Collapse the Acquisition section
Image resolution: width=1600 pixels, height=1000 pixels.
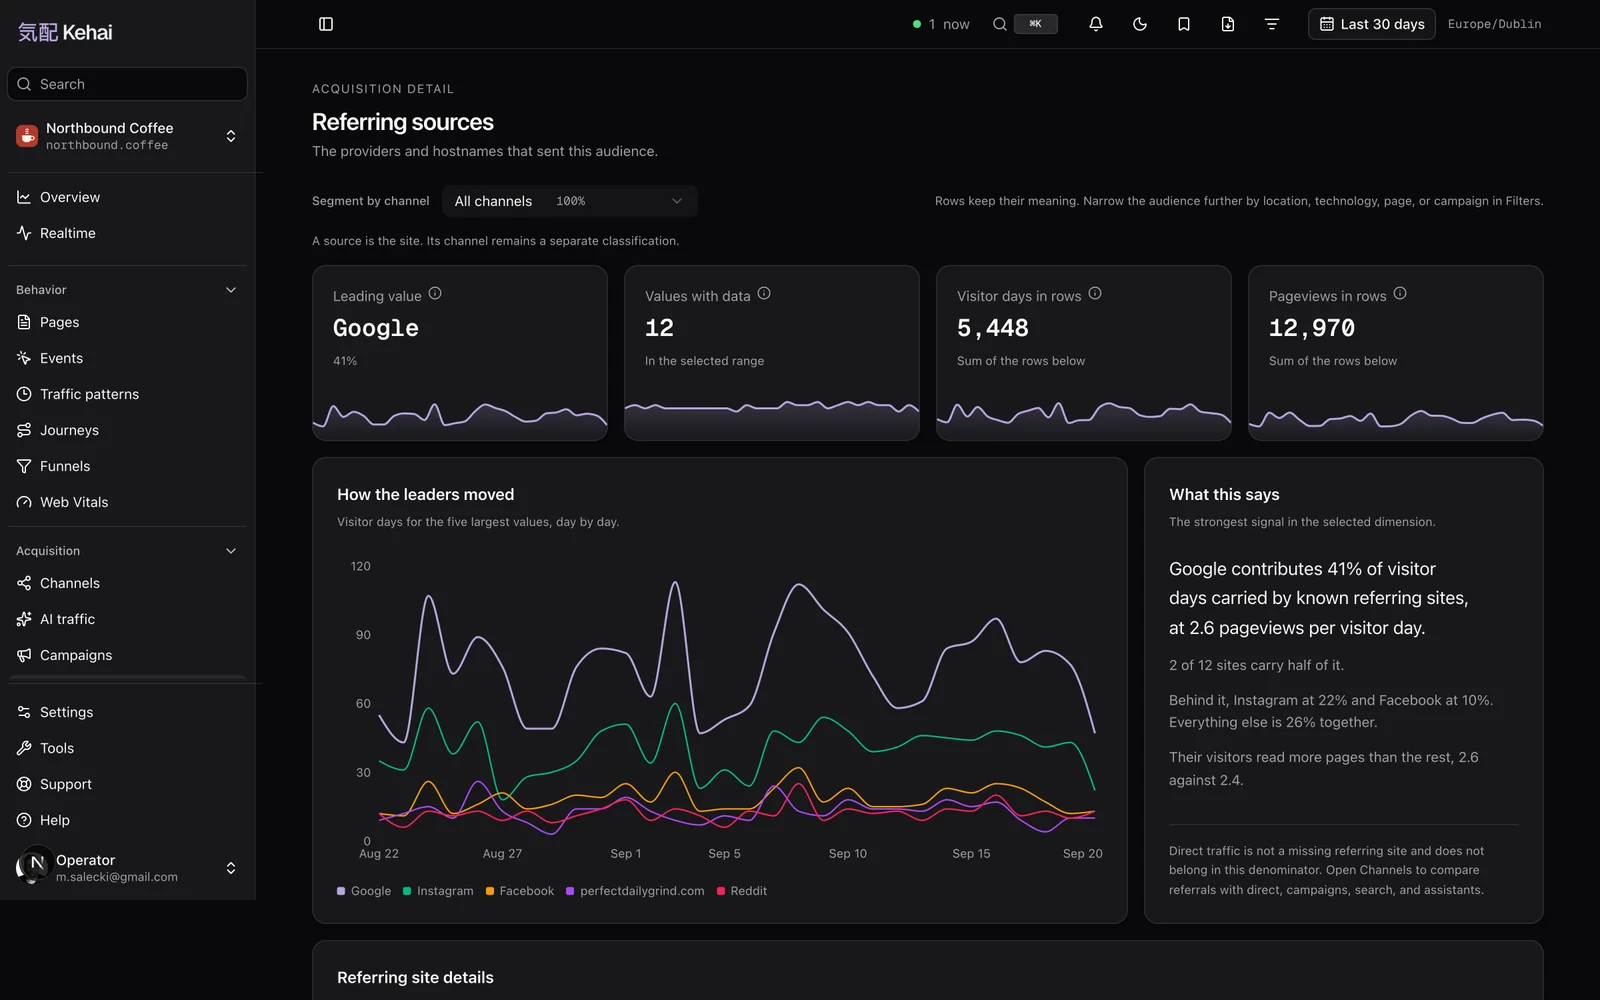point(231,551)
